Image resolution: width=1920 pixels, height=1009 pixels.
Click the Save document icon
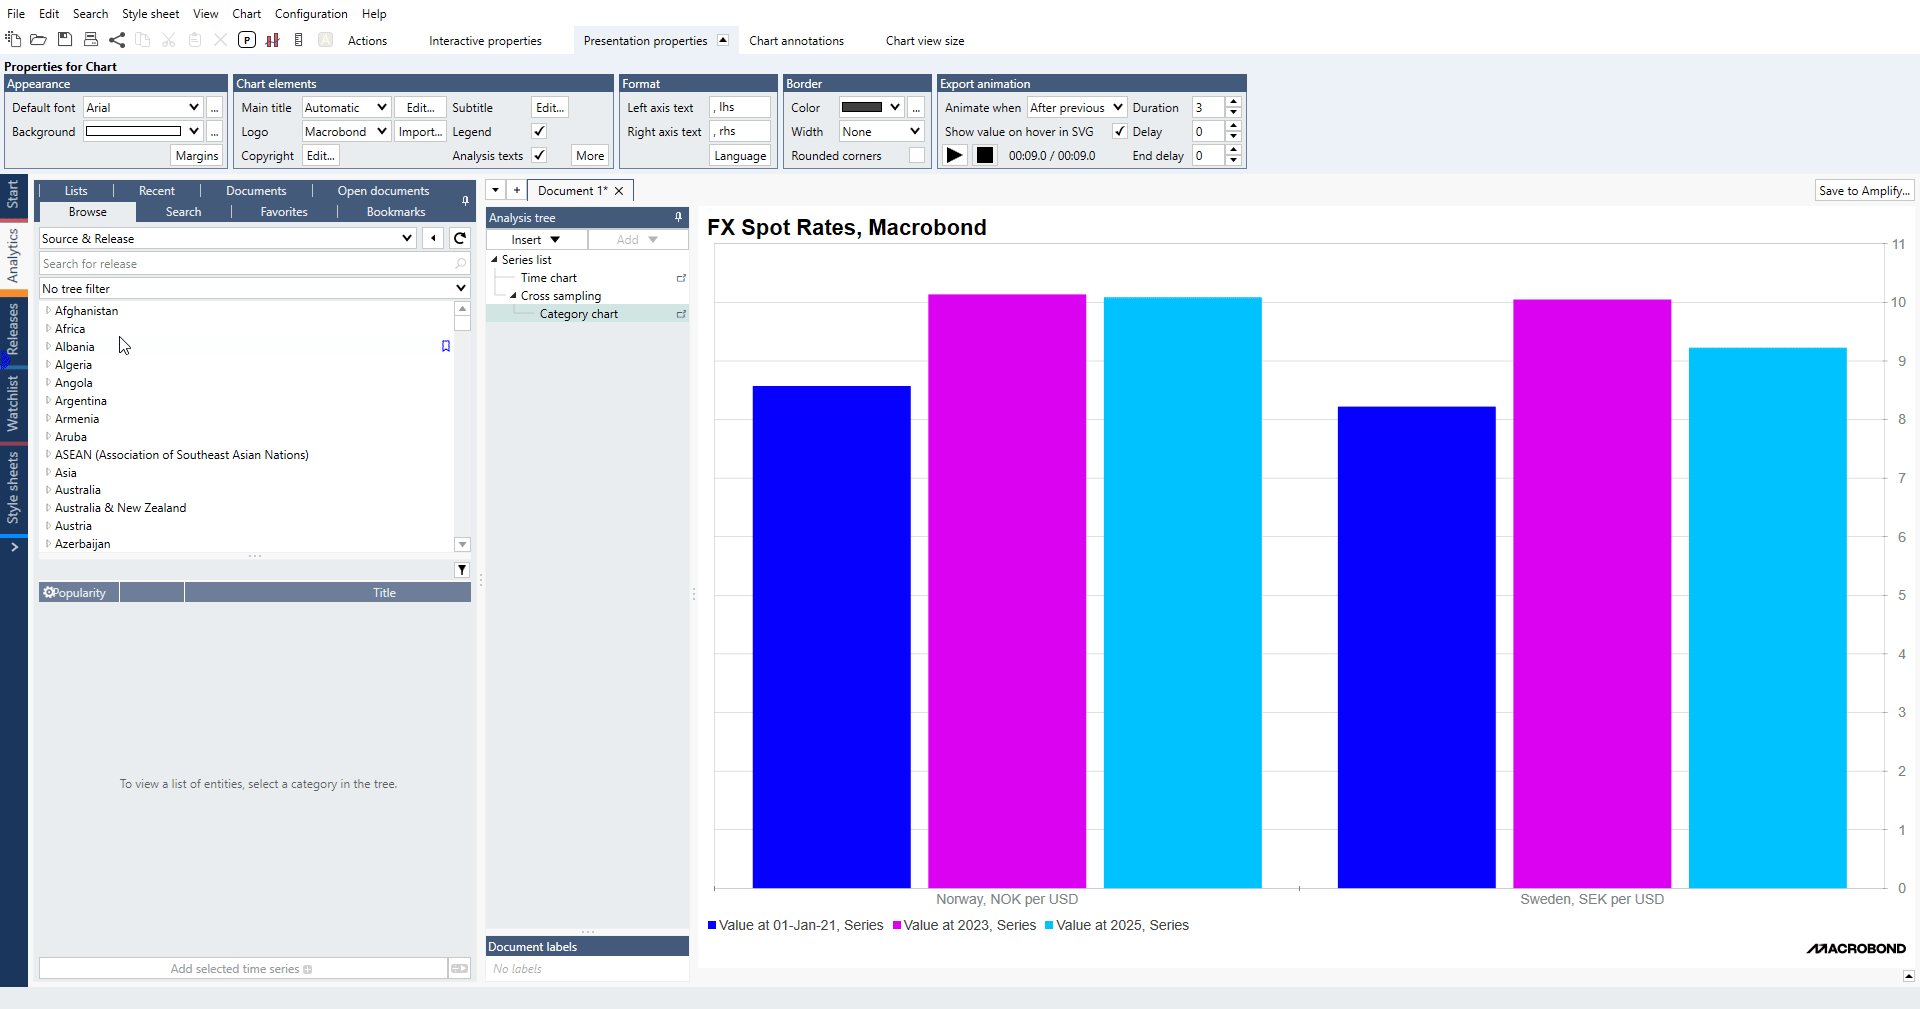tap(65, 40)
